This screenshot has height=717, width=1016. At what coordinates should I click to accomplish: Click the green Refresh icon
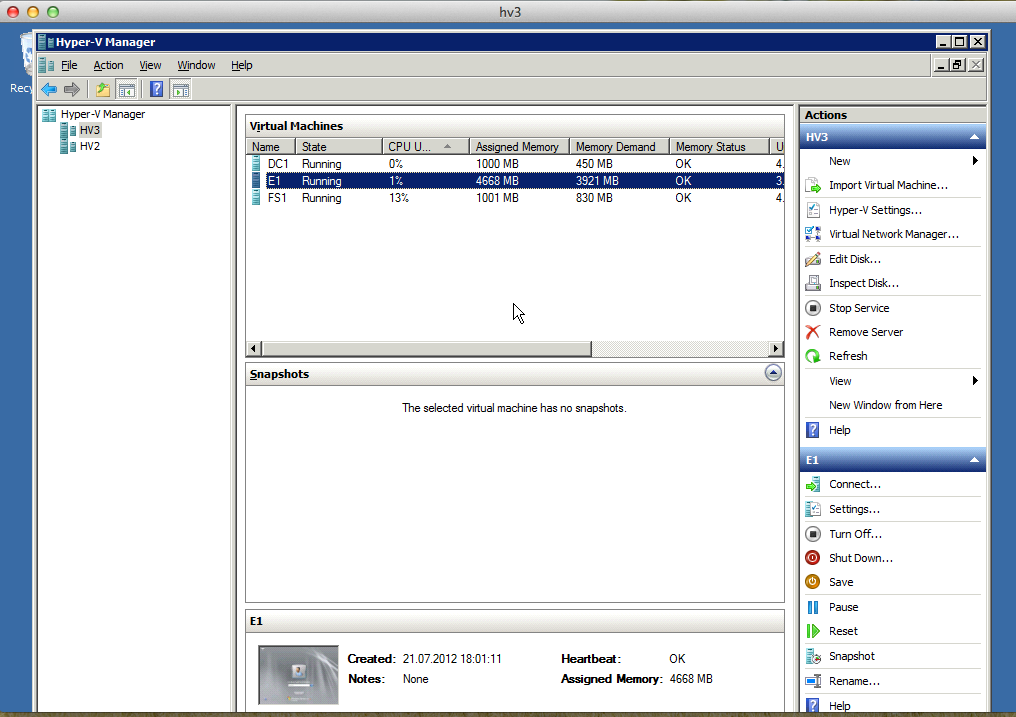(x=813, y=356)
